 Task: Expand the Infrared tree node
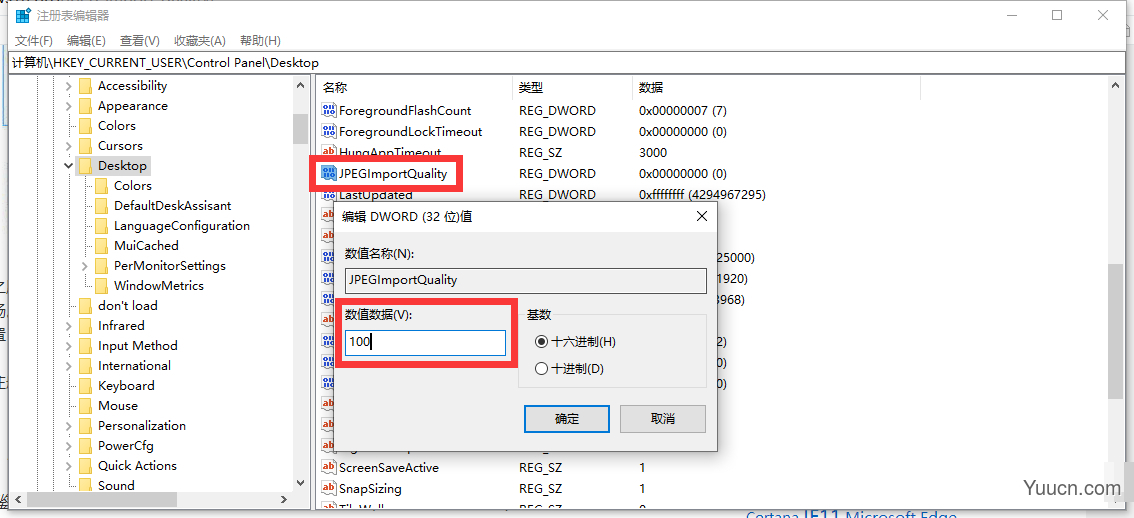point(68,326)
